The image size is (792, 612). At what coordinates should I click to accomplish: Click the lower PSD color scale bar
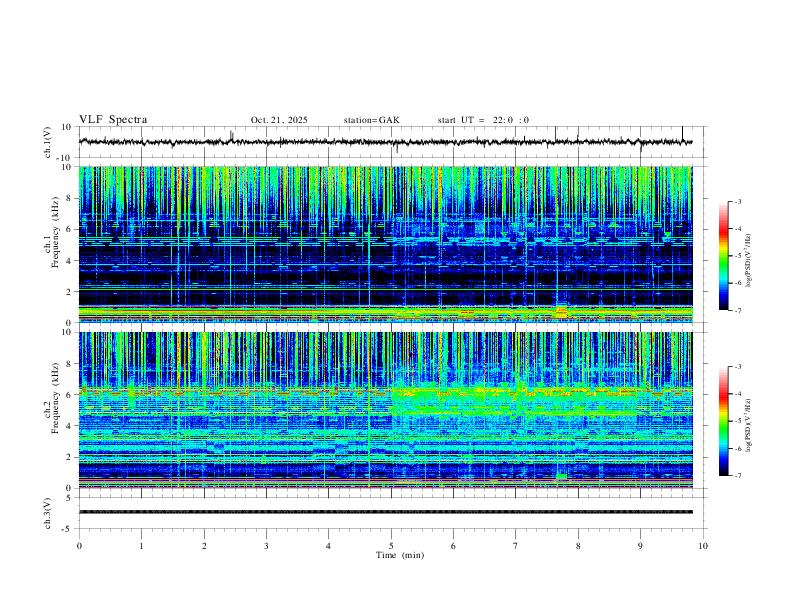coord(723,421)
